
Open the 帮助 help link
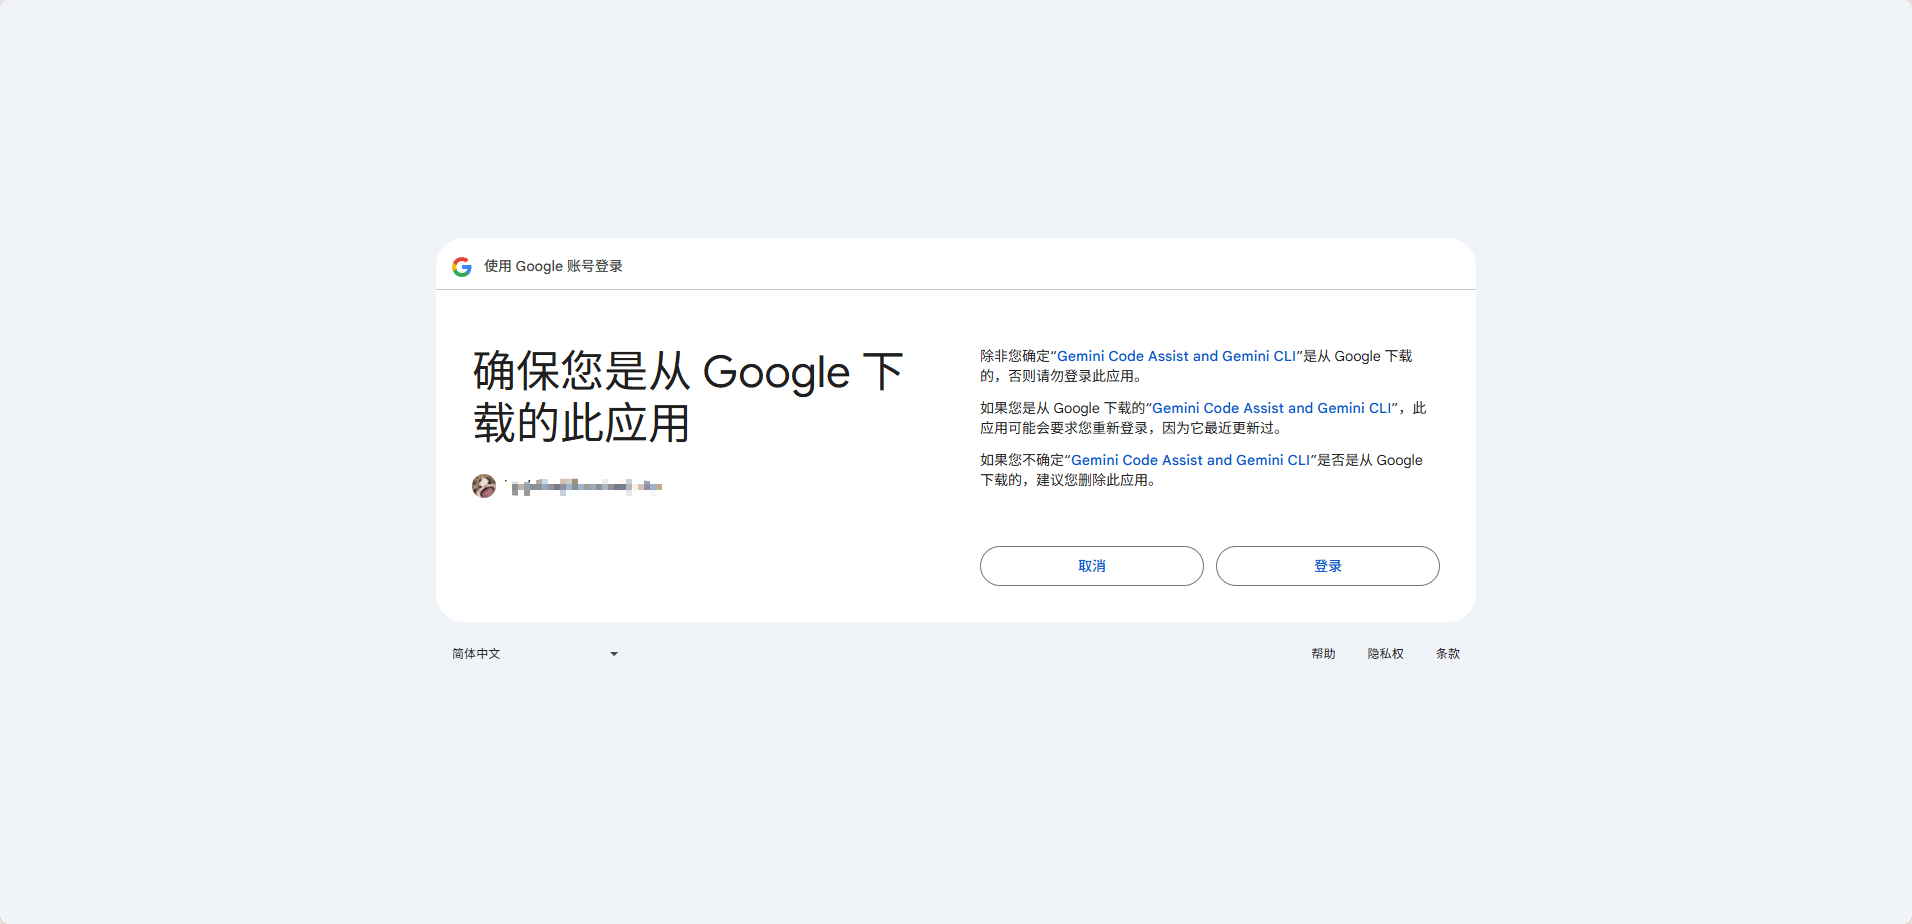pos(1323,654)
